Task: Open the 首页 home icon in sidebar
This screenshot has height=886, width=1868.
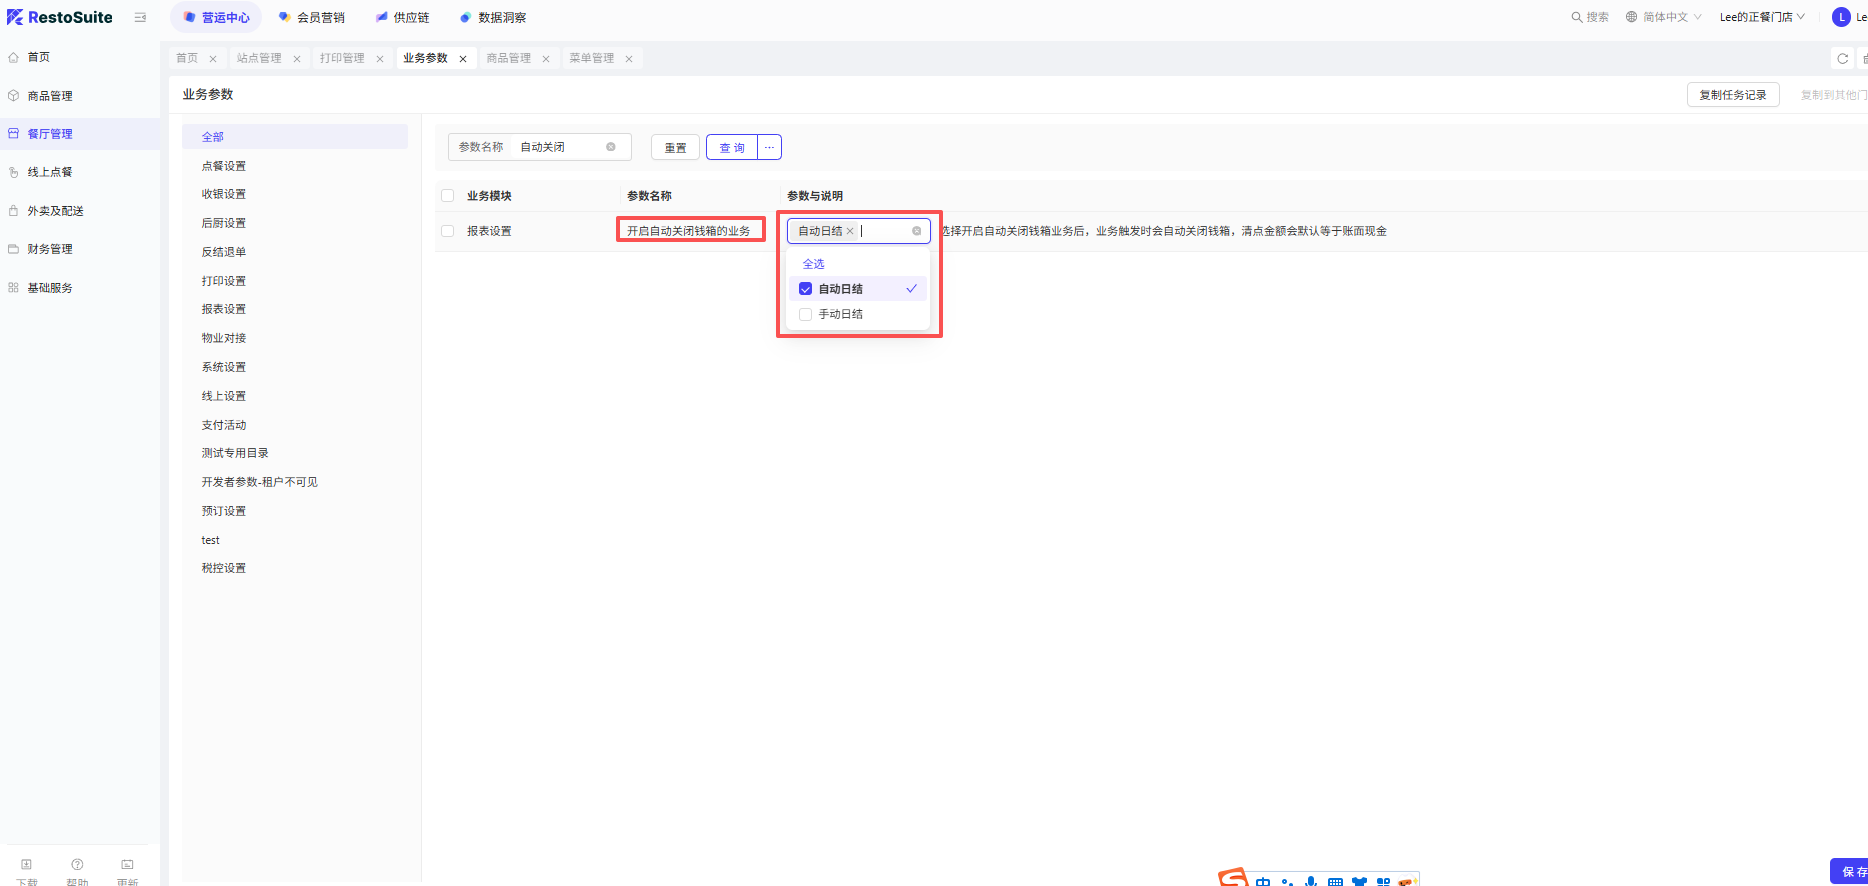Action: (14, 57)
